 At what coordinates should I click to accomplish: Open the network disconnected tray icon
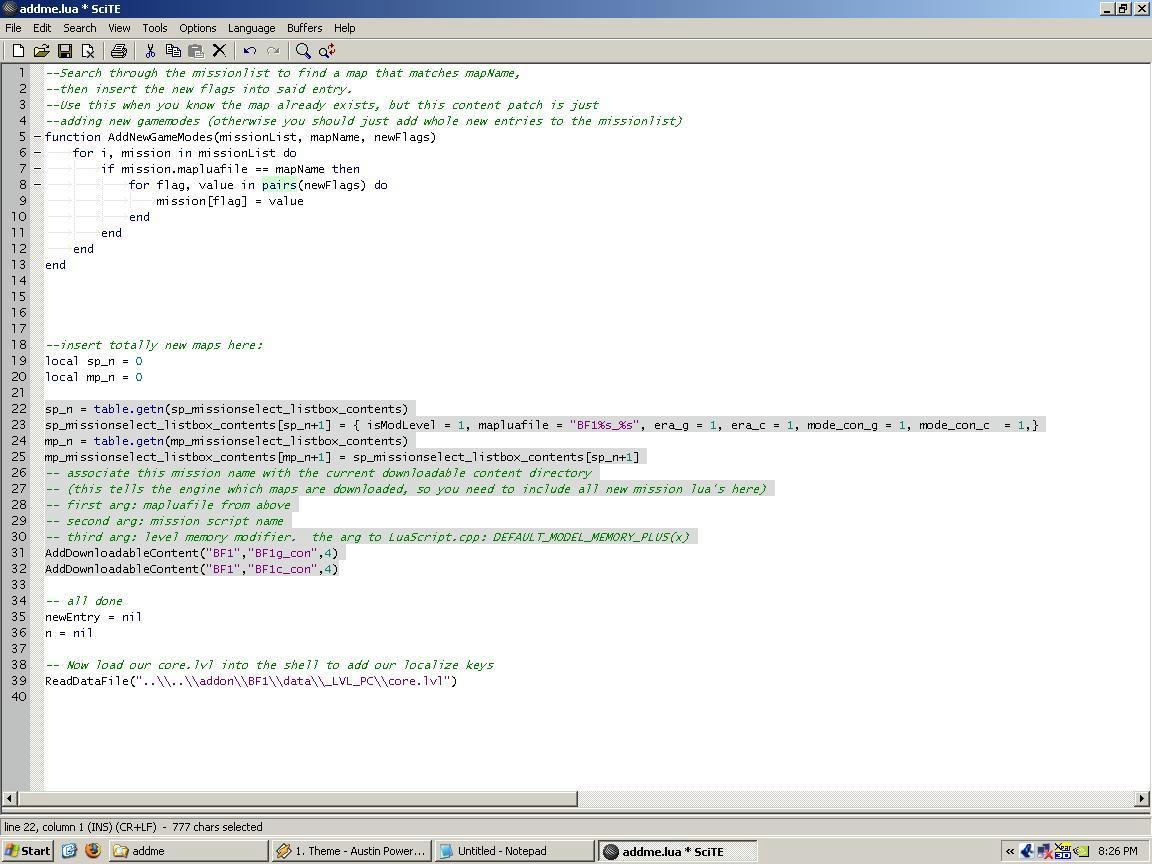click(x=1044, y=852)
